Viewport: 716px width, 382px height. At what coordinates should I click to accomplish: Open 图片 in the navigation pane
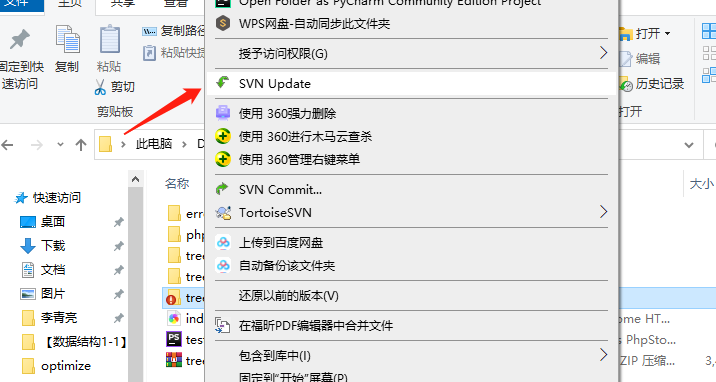point(42,293)
